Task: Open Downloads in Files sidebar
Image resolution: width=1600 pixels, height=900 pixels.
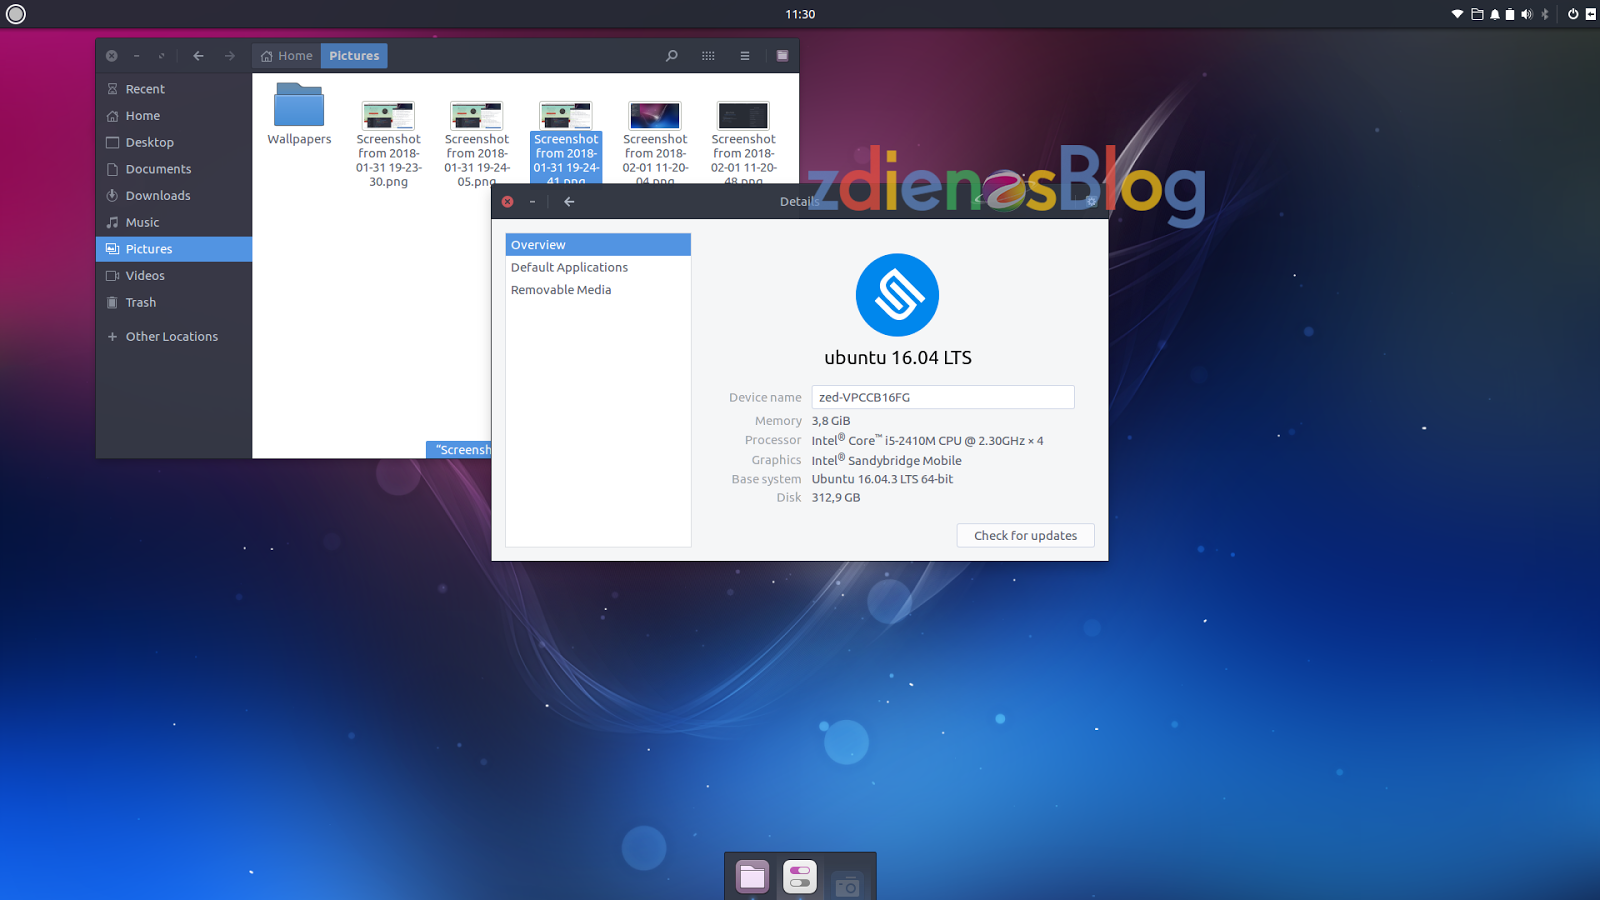Action: [x=174, y=196]
